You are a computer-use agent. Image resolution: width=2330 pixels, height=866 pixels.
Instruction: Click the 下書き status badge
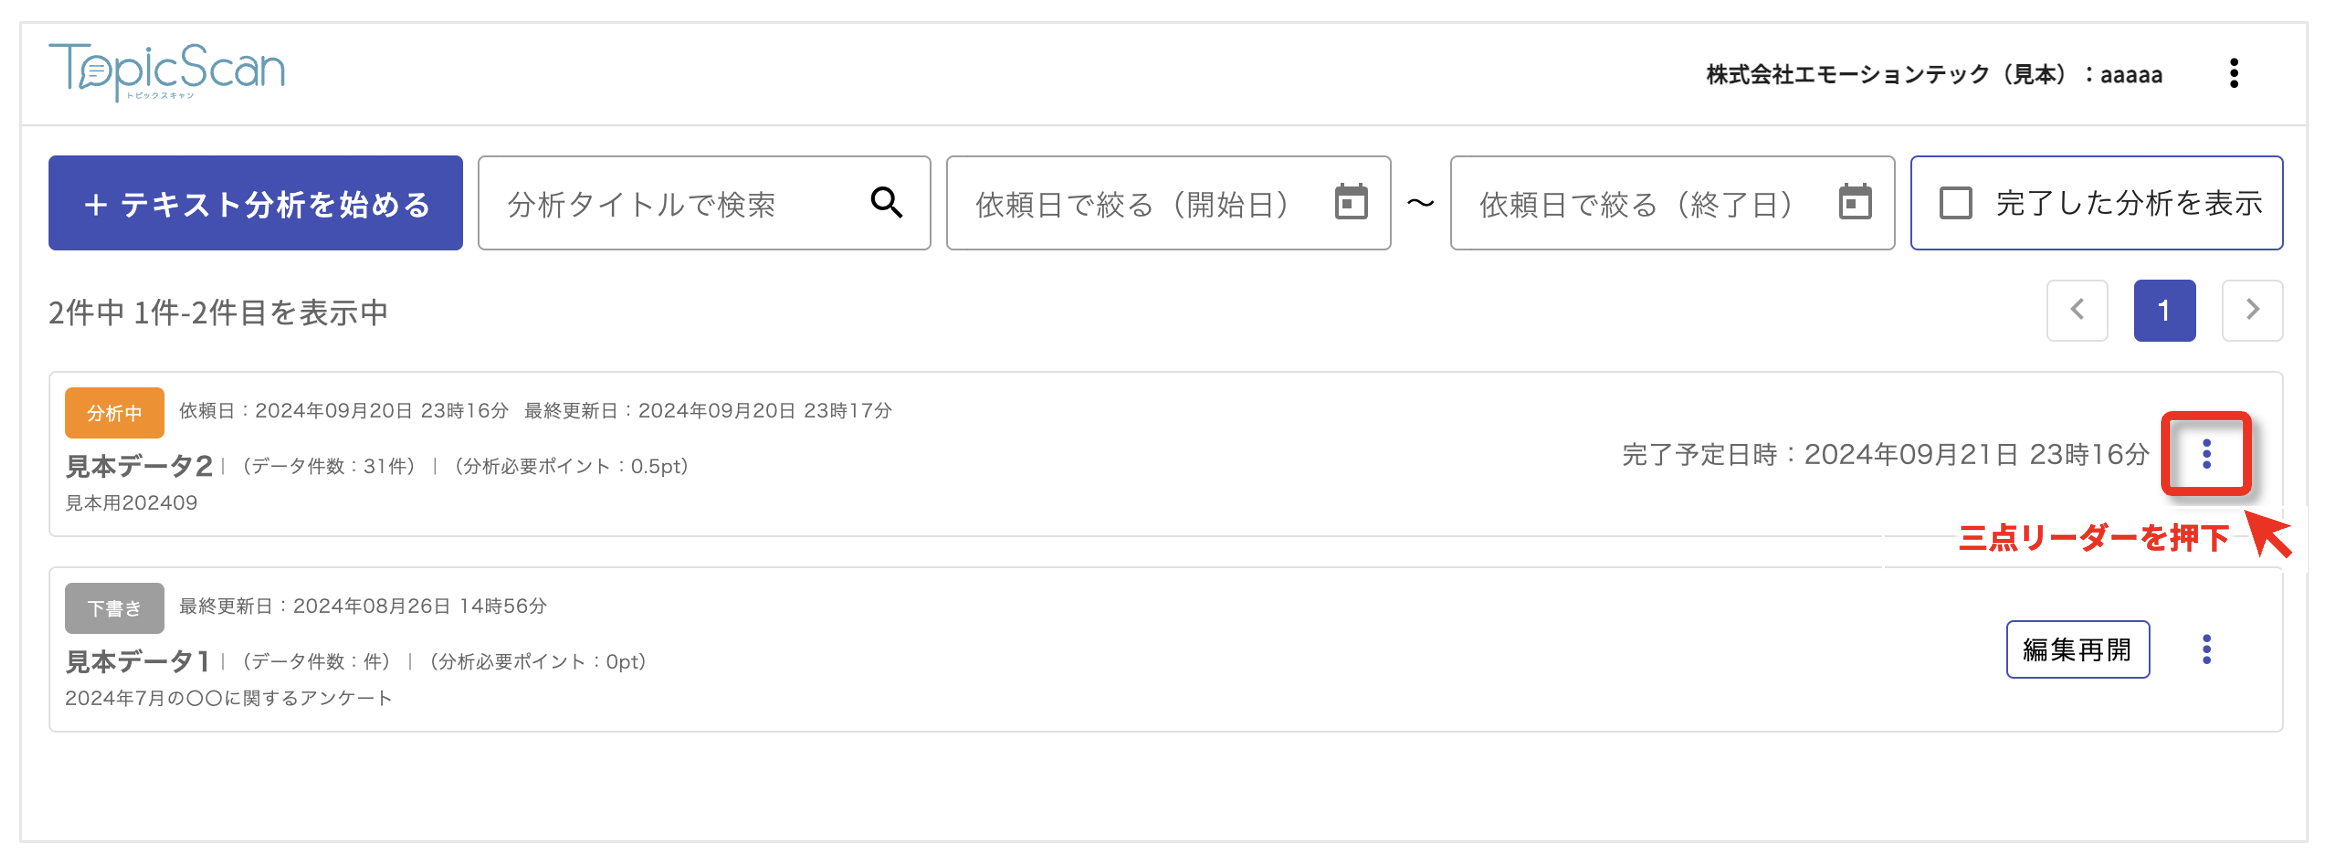pos(114,607)
